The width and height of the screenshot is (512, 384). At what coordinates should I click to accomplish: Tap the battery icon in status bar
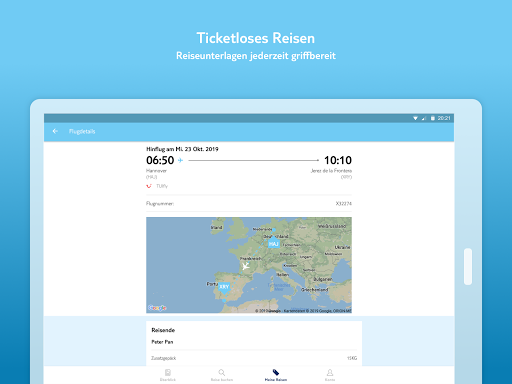433,118
